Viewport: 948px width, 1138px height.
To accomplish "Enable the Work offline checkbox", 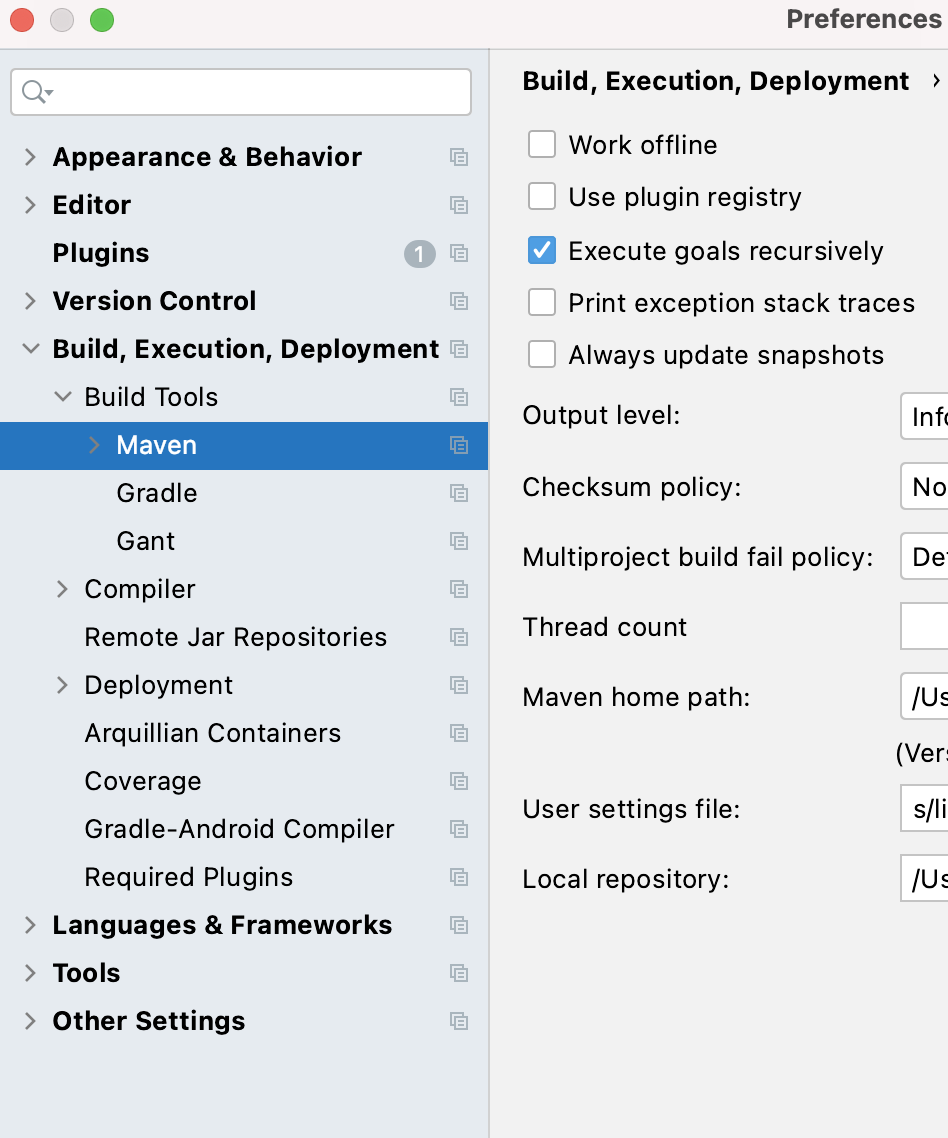I will [x=542, y=145].
